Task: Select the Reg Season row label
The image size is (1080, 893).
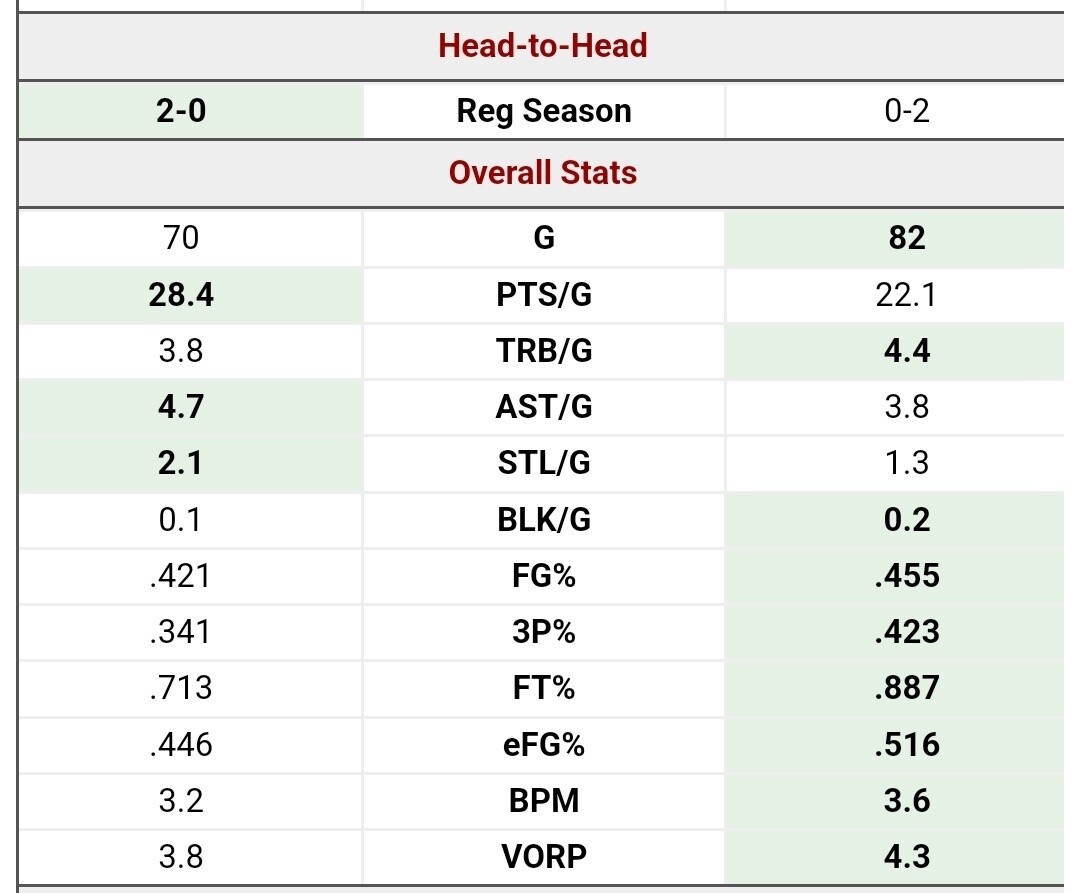Action: click(543, 110)
